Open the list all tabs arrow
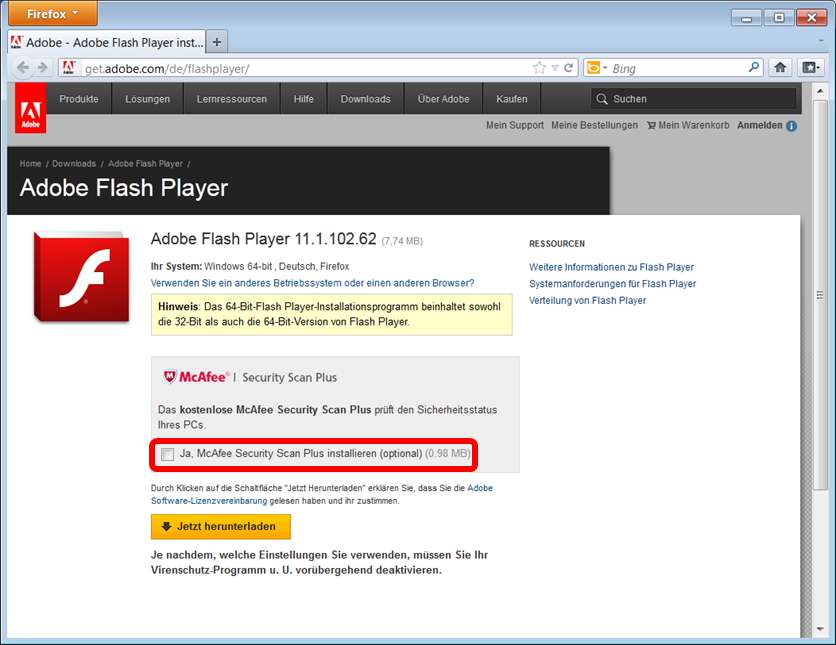The width and height of the screenshot is (836, 645). (821, 40)
